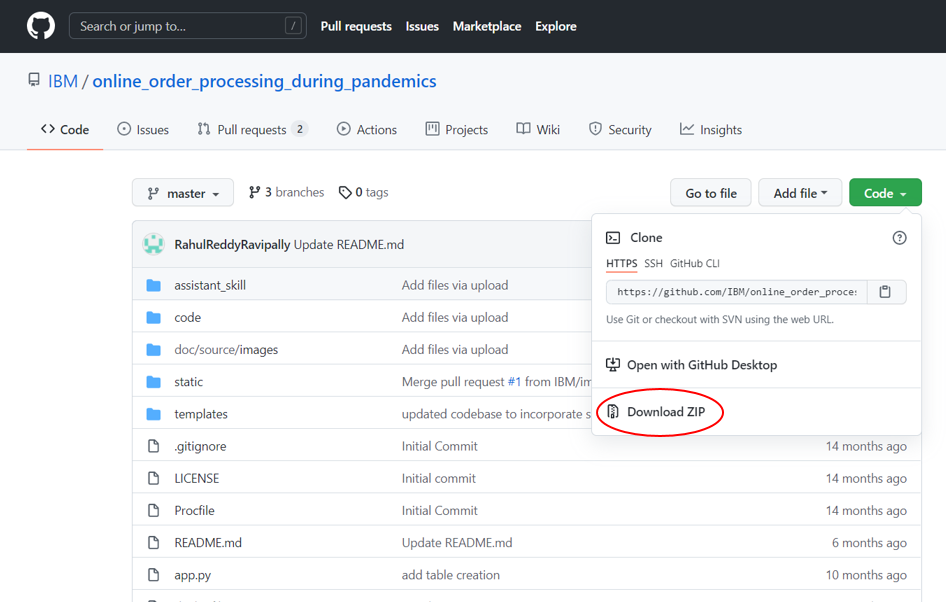Click the .gitignore file icon
This screenshot has height=602, width=946.
[154, 446]
